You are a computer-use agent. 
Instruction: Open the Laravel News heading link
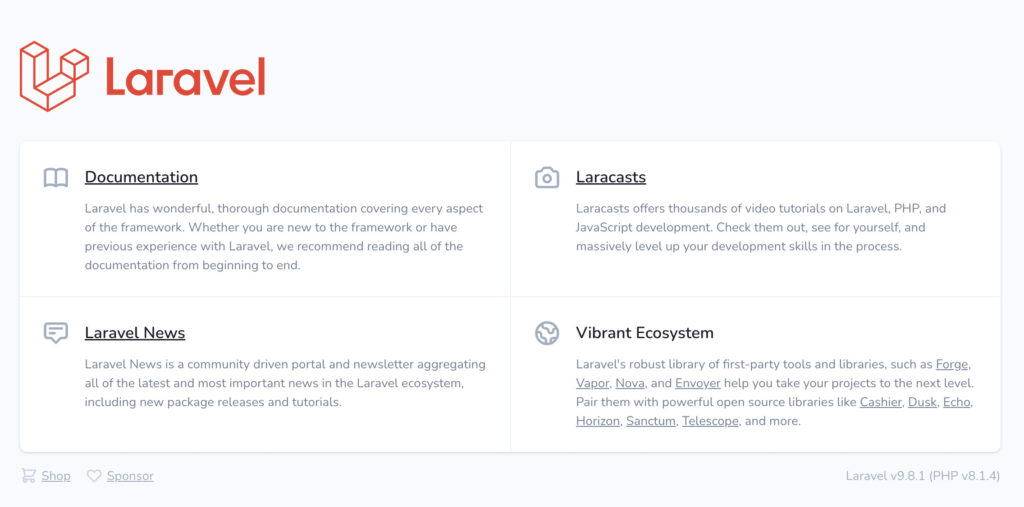[x=135, y=333]
